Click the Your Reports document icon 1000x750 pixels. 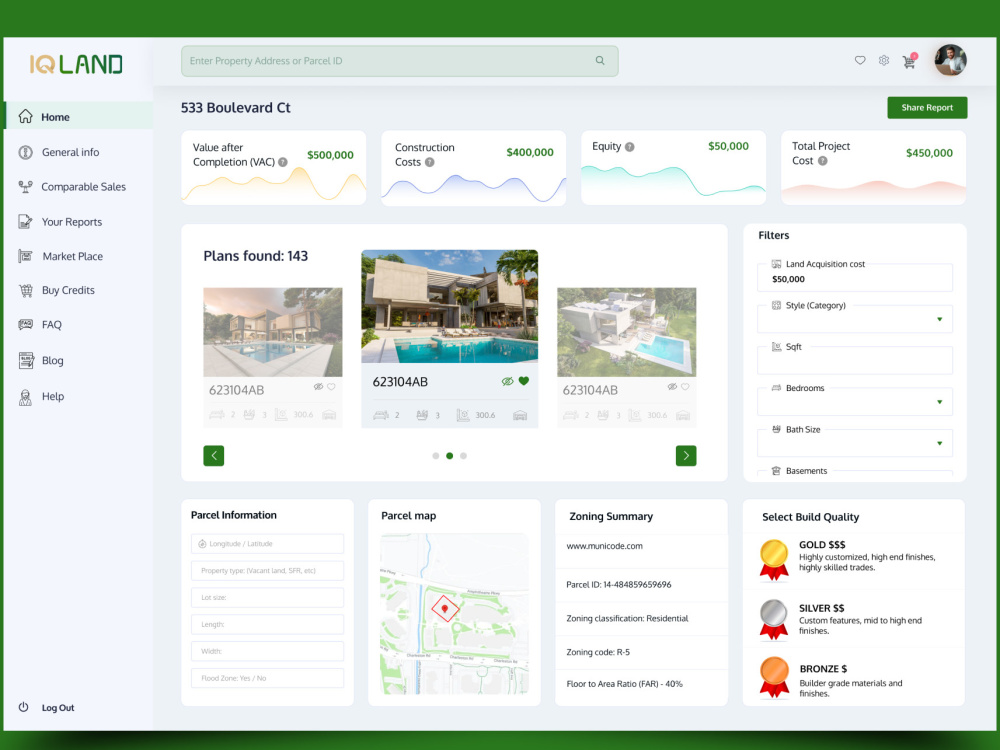click(26, 222)
